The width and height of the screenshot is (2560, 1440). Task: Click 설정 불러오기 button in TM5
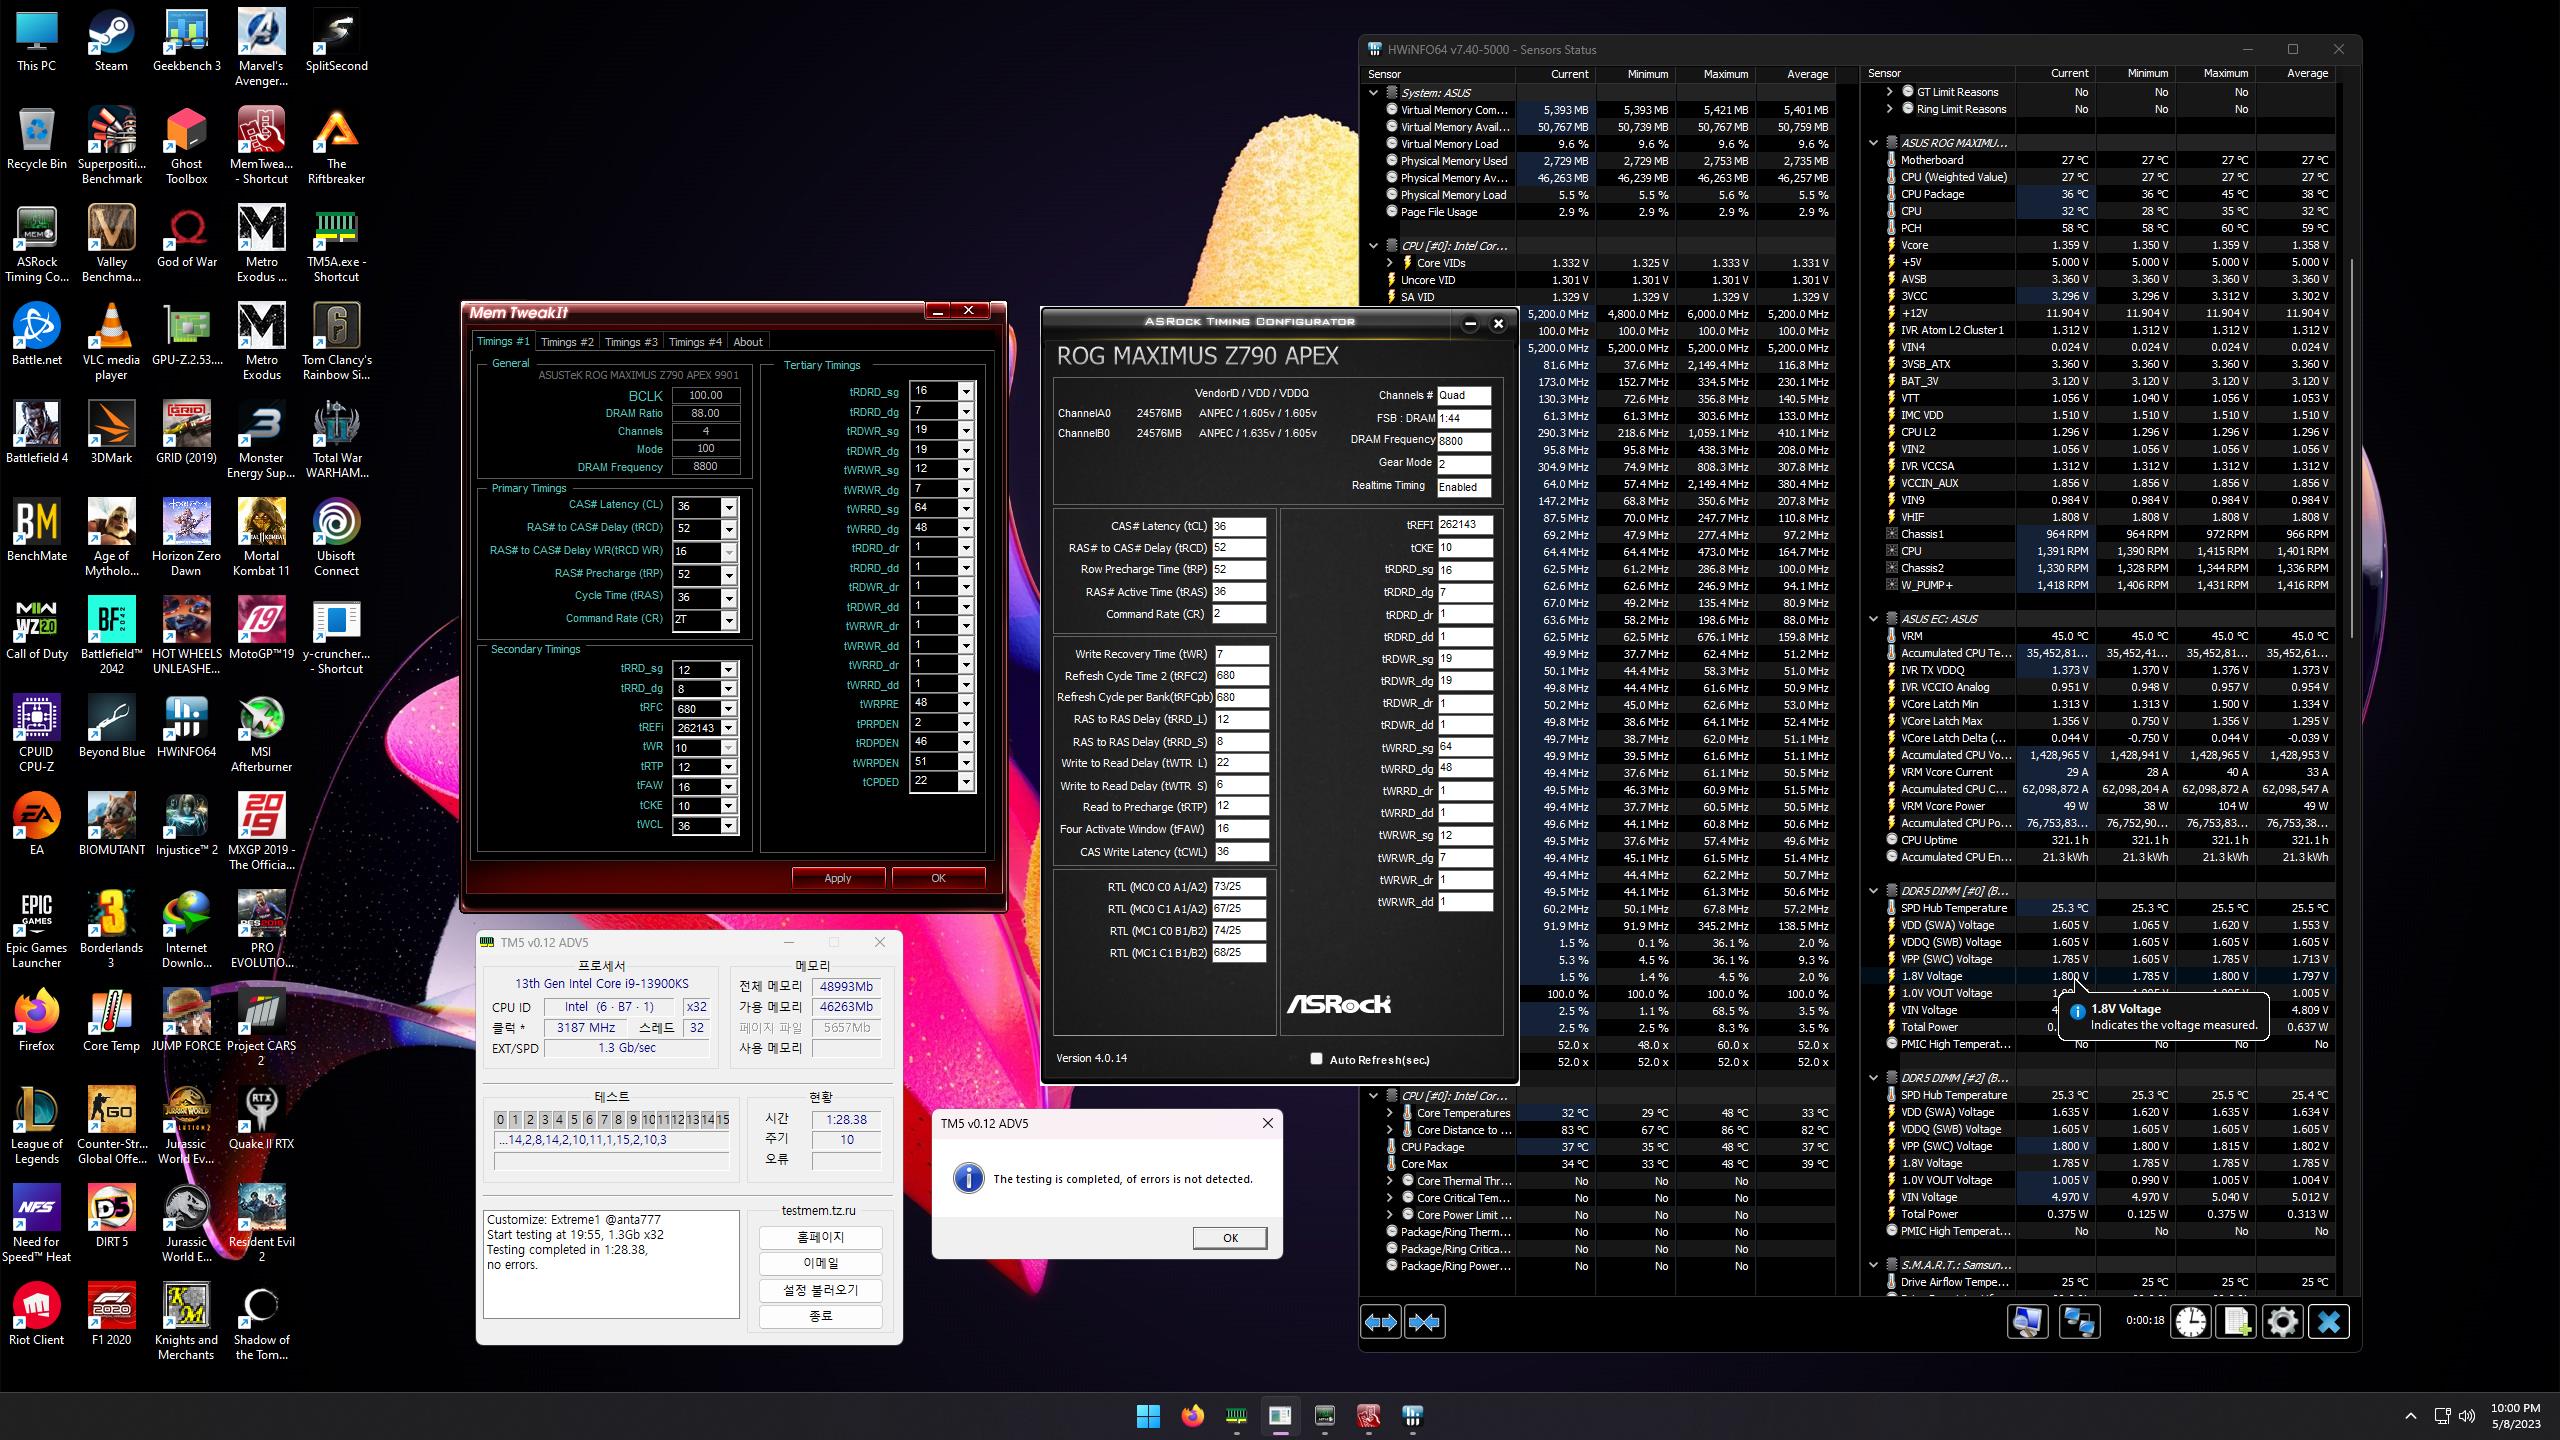tap(820, 1290)
